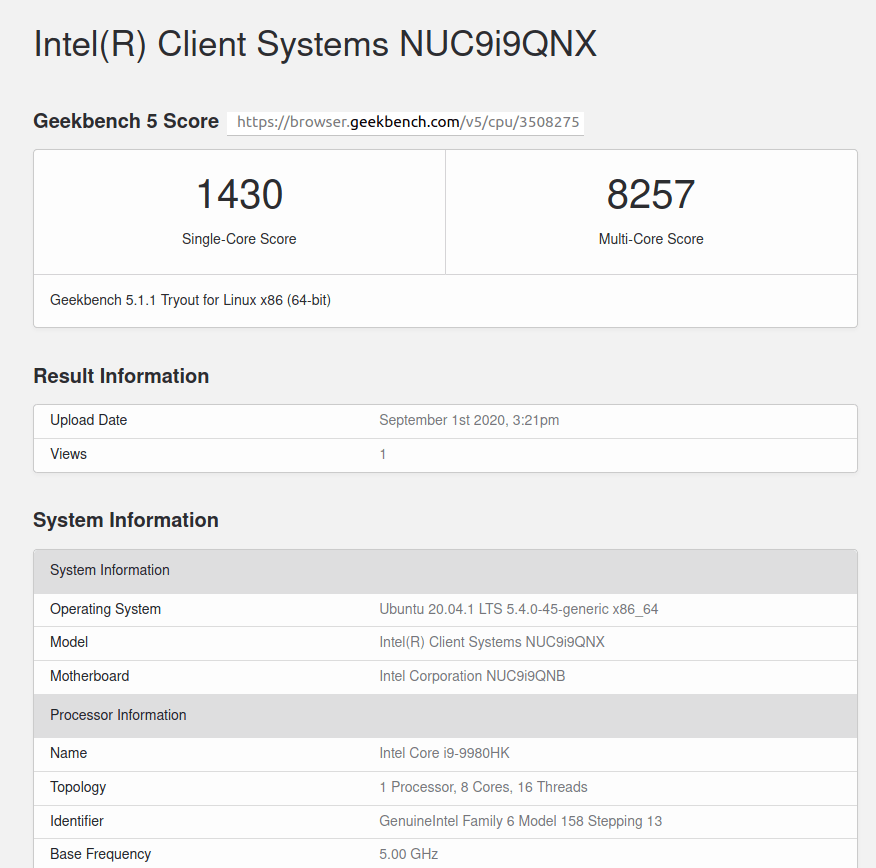Select the 5.00 GHz base frequency value
This screenshot has height=868, width=876.
click(408, 855)
